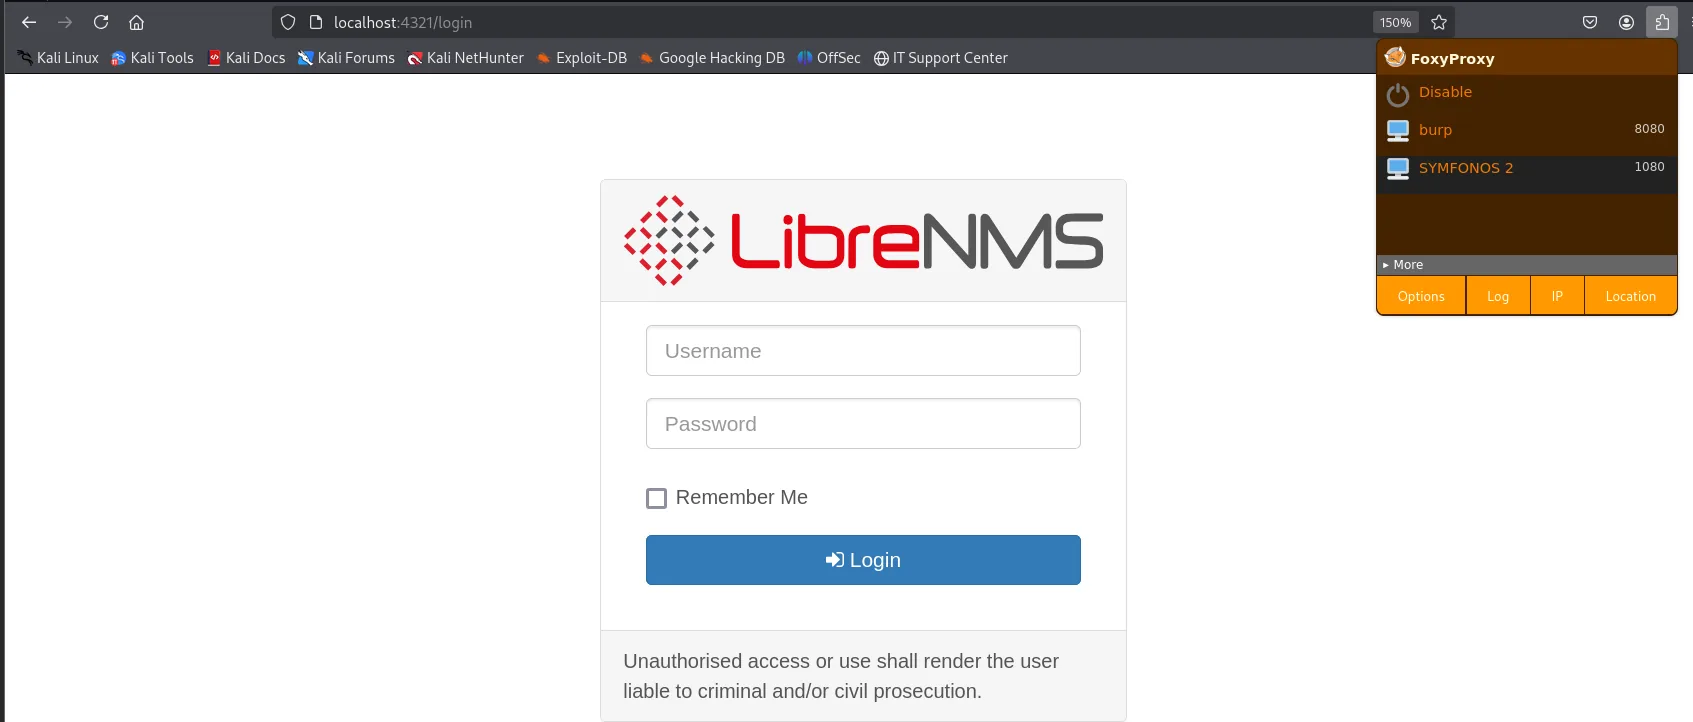Go back to the previous page
Viewport: 1693px width, 722px height.
[x=29, y=22]
